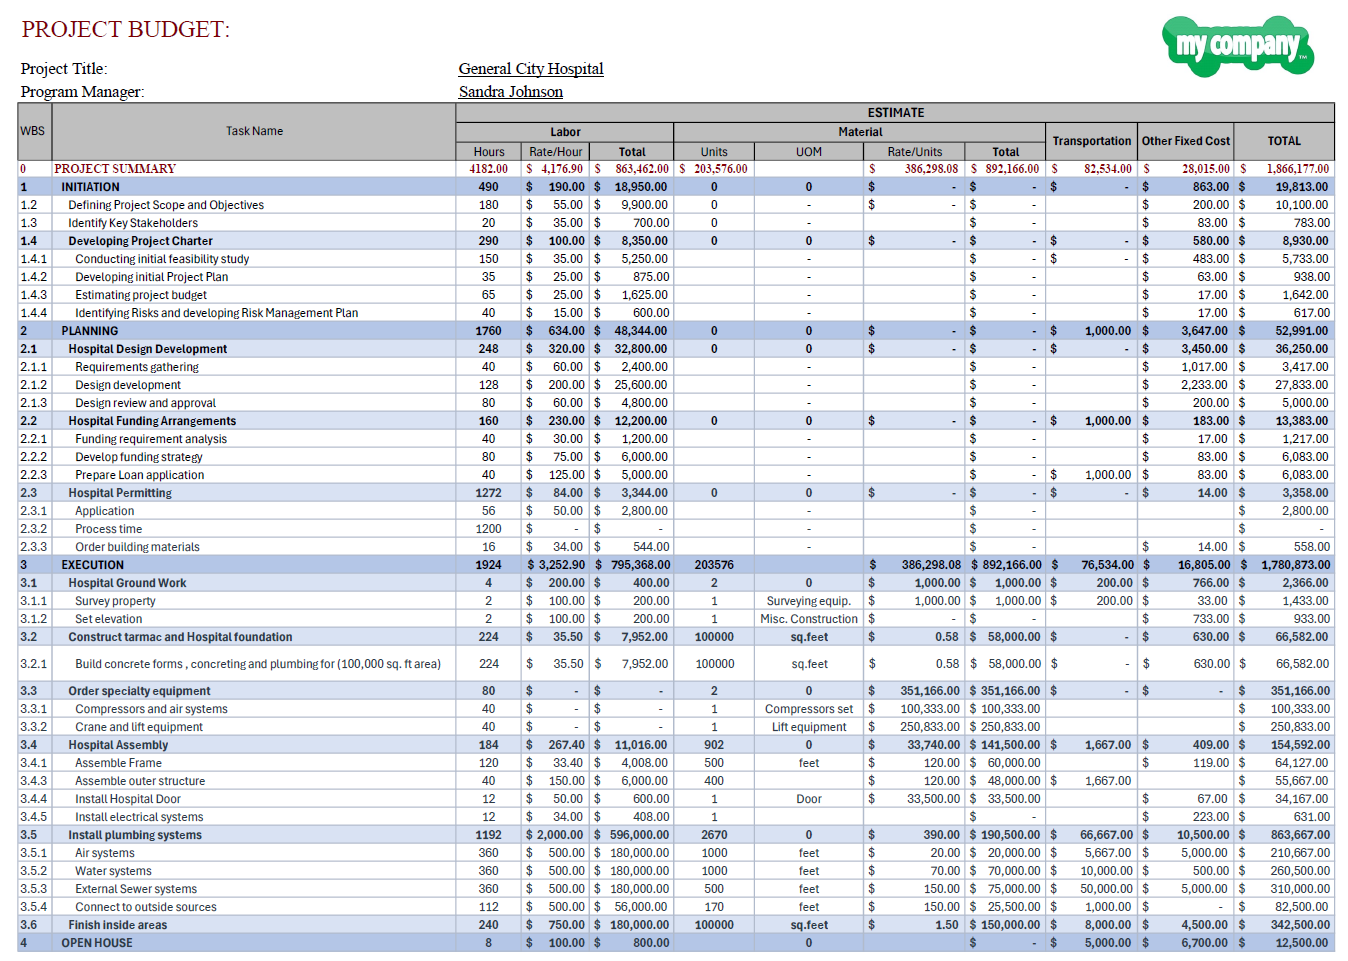Image resolution: width=1348 pixels, height=961 pixels.
Task: Click the Material group header
Action: pos(860,132)
